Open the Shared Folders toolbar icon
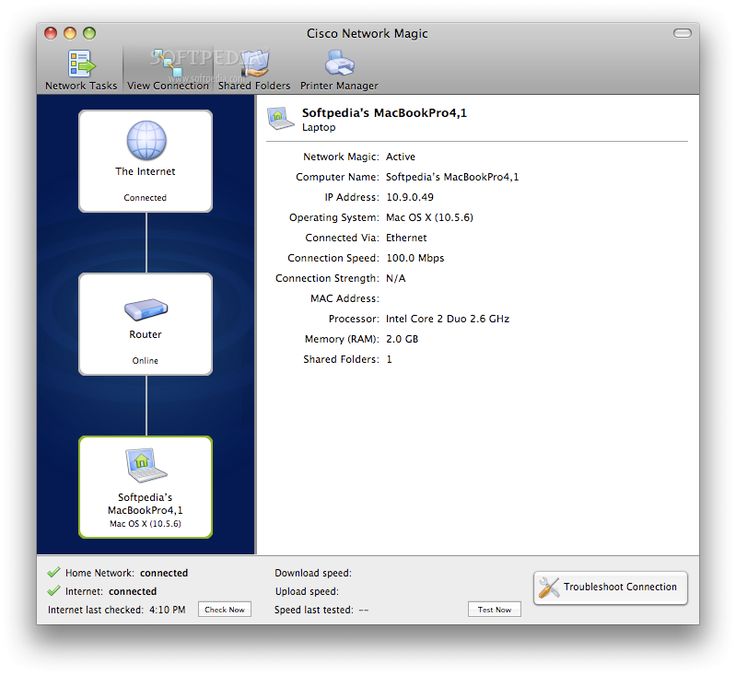Screen dimensions: 736x675 pos(254,64)
